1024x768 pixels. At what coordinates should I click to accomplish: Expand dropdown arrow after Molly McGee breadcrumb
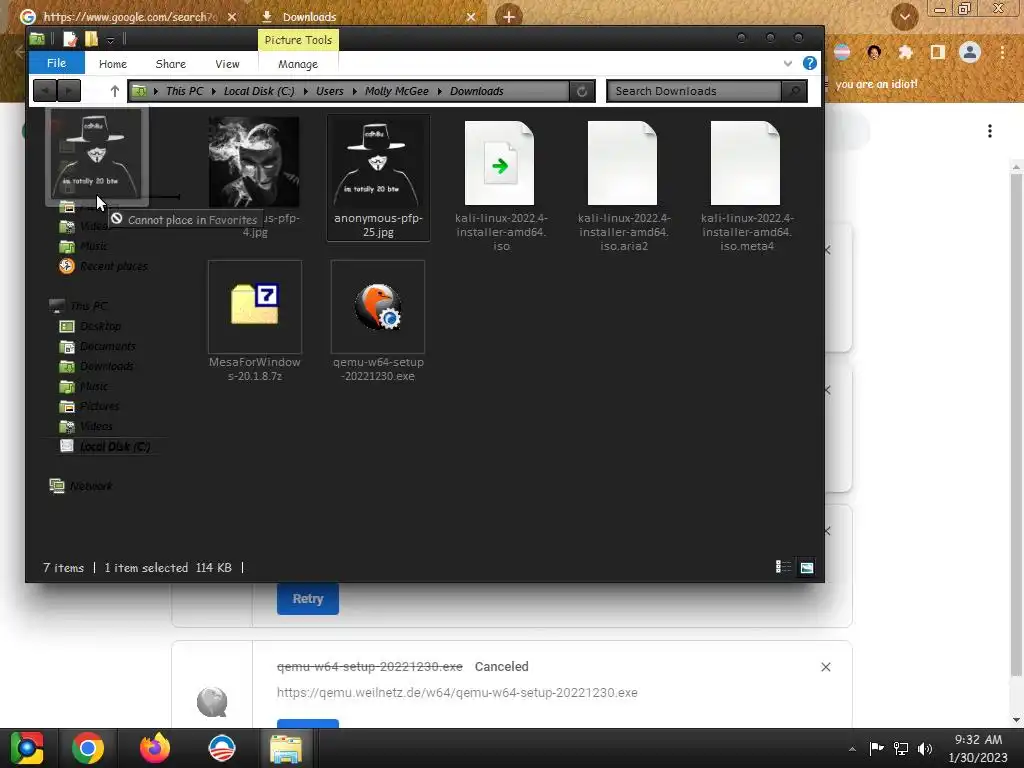tap(440, 91)
